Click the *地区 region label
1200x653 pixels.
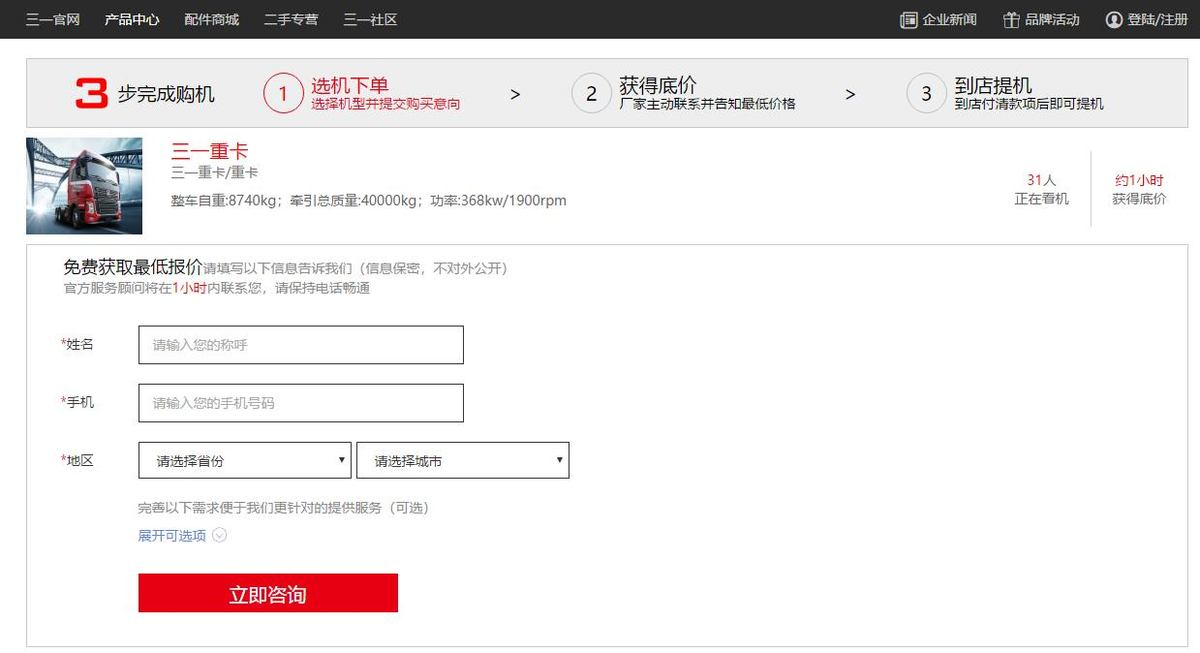[x=77, y=460]
